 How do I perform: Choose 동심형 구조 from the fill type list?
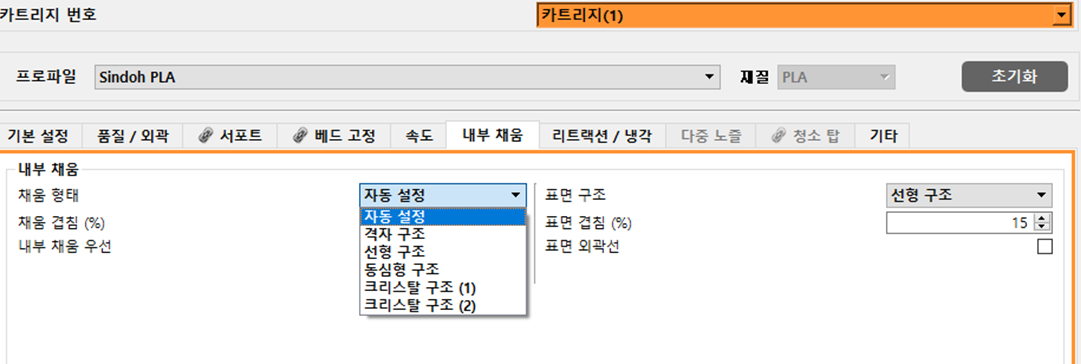point(443,269)
